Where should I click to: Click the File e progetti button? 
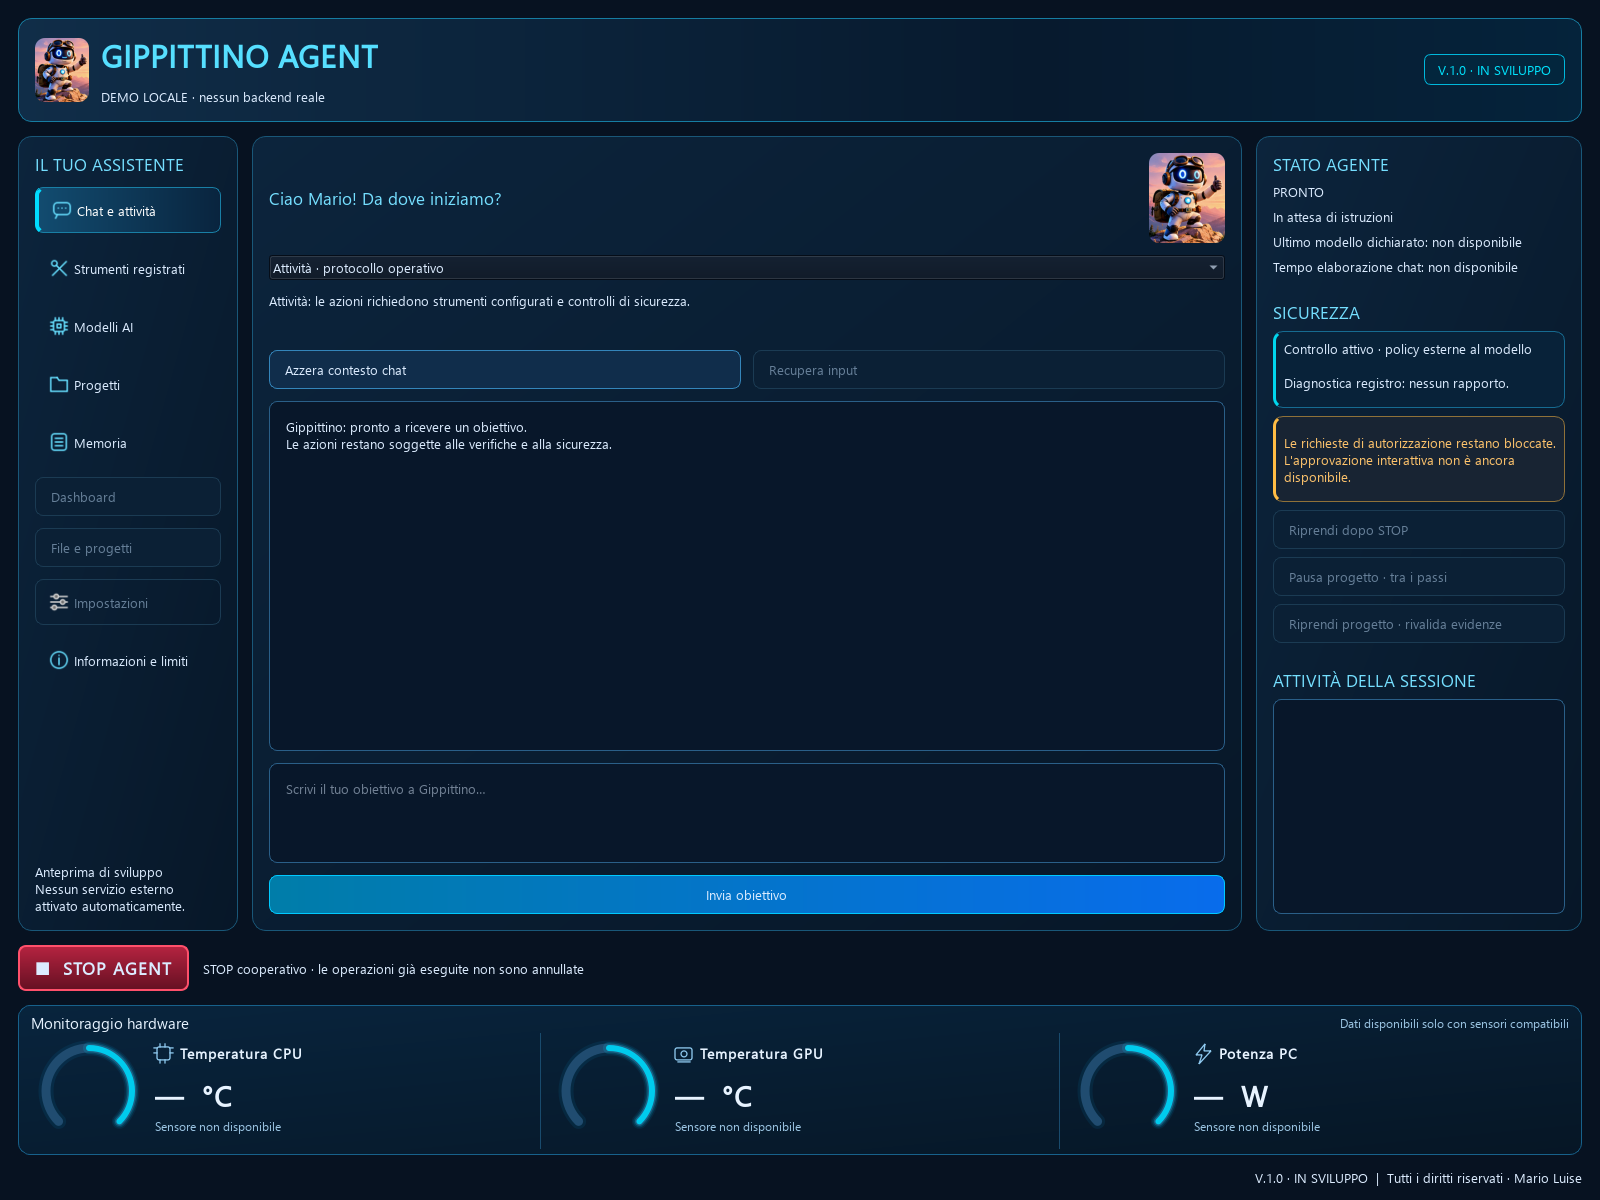pyautogui.click(x=128, y=547)
